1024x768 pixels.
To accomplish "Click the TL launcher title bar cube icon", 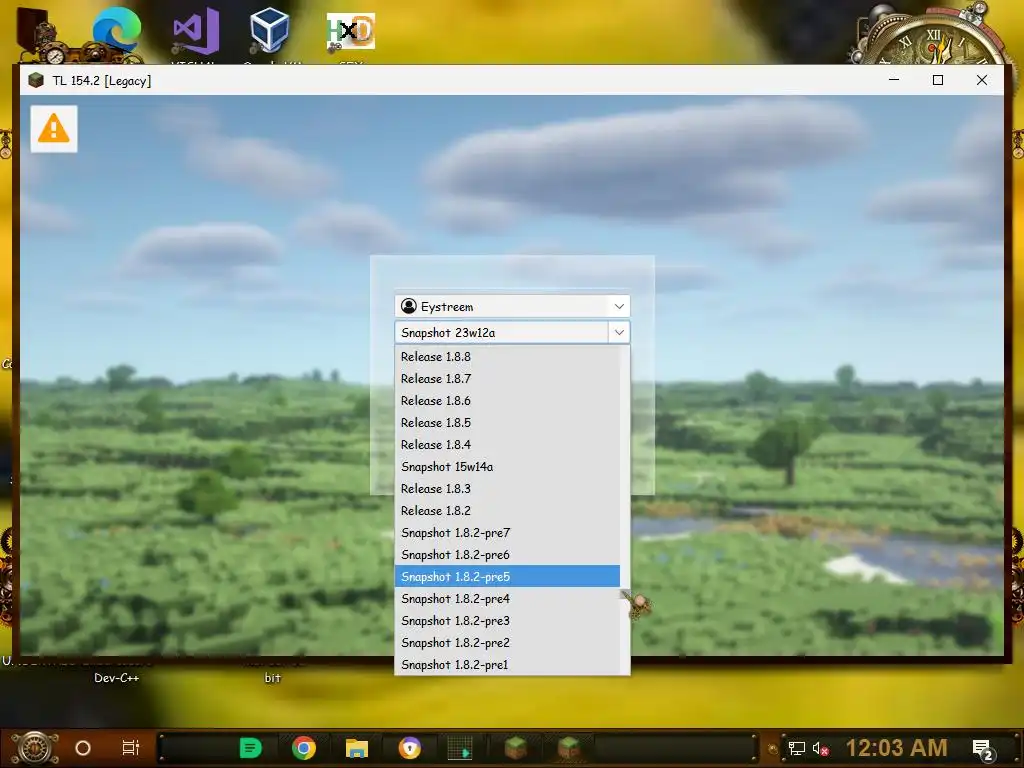I will [x=36, y=80].
